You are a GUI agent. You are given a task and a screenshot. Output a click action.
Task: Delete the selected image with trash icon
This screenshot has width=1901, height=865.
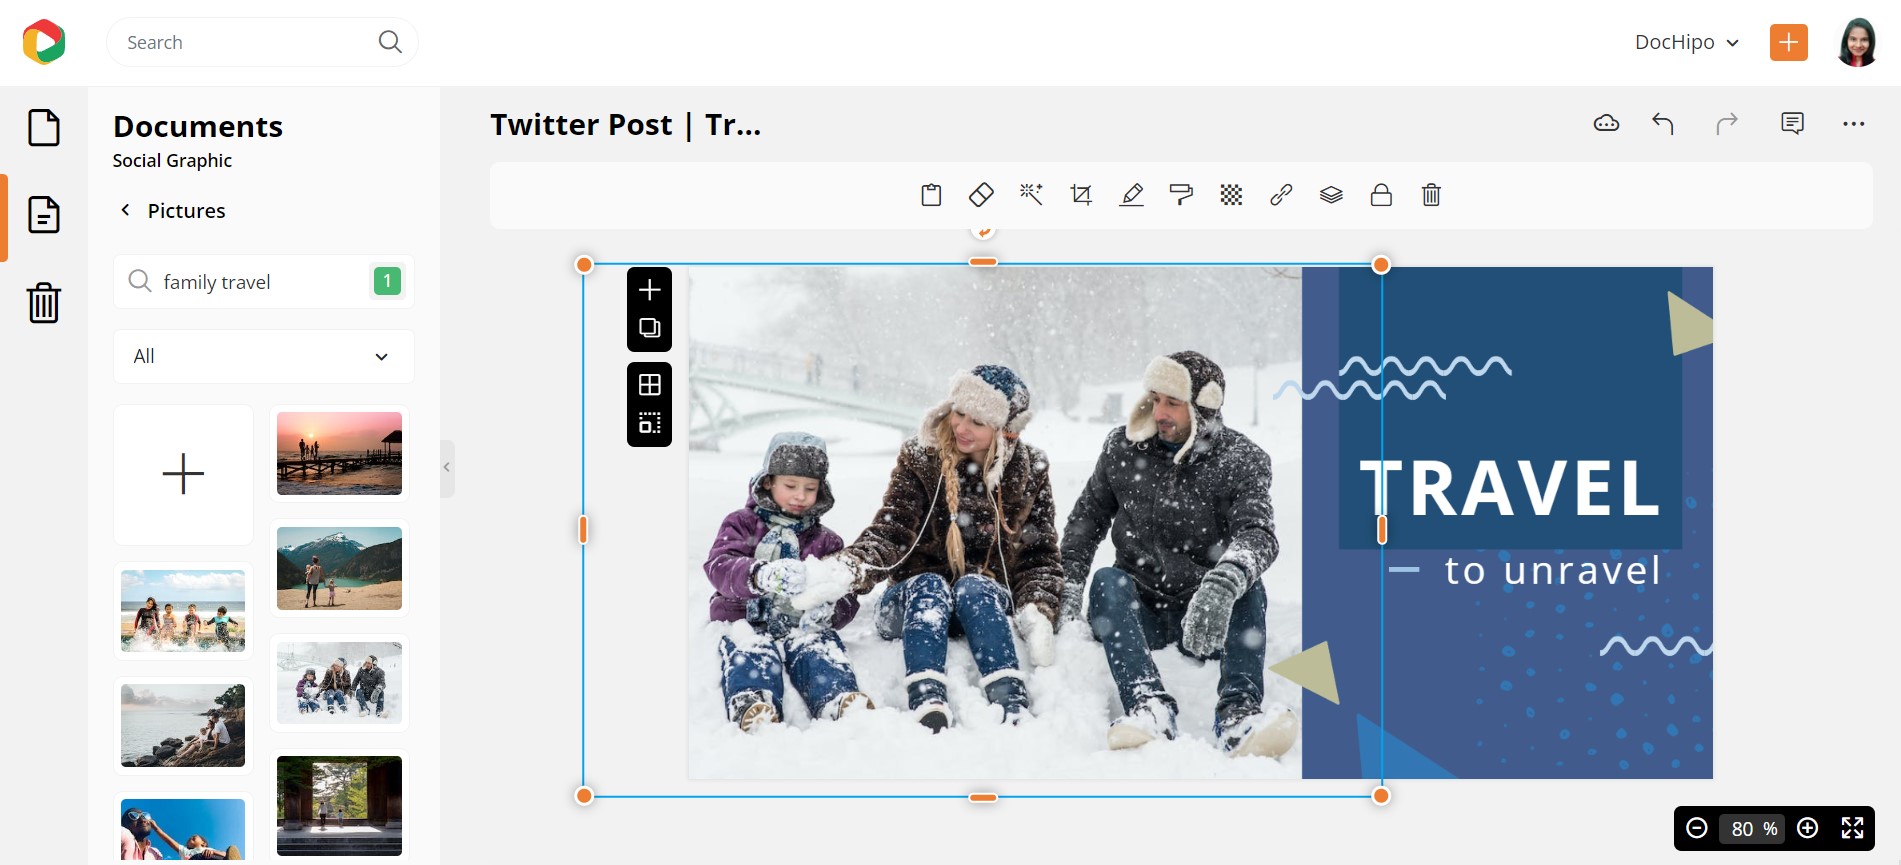tap(1431, 195)
